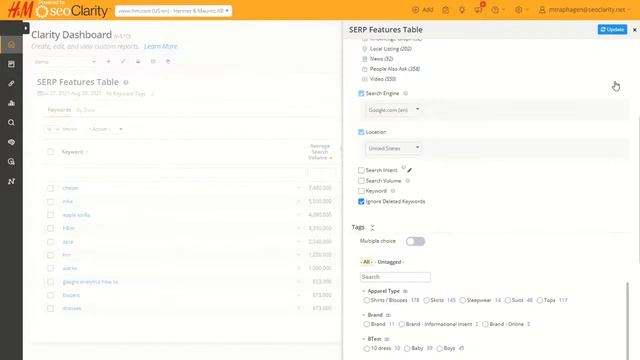This screenshot has width=640, height=360.
Task: Click the tags list vertical scrollbar
Action: 627,321
